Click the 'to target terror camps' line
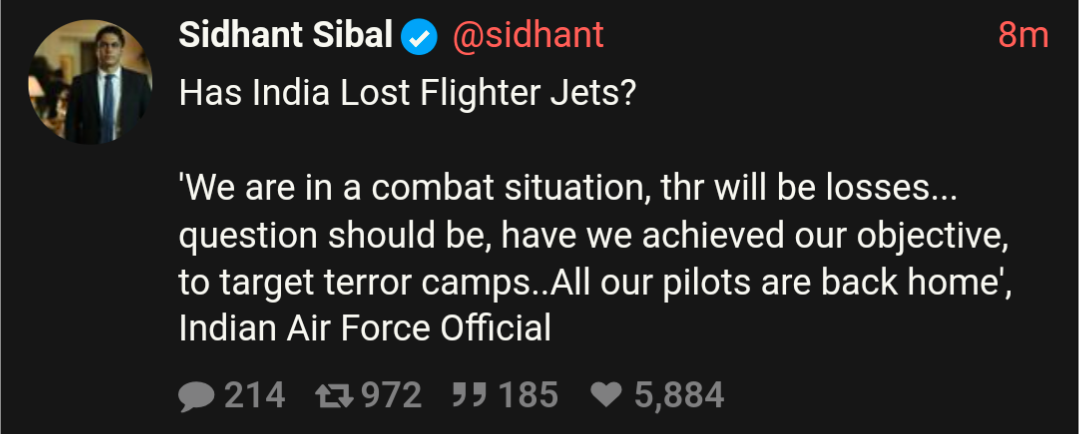 click(x=596, y=283)
